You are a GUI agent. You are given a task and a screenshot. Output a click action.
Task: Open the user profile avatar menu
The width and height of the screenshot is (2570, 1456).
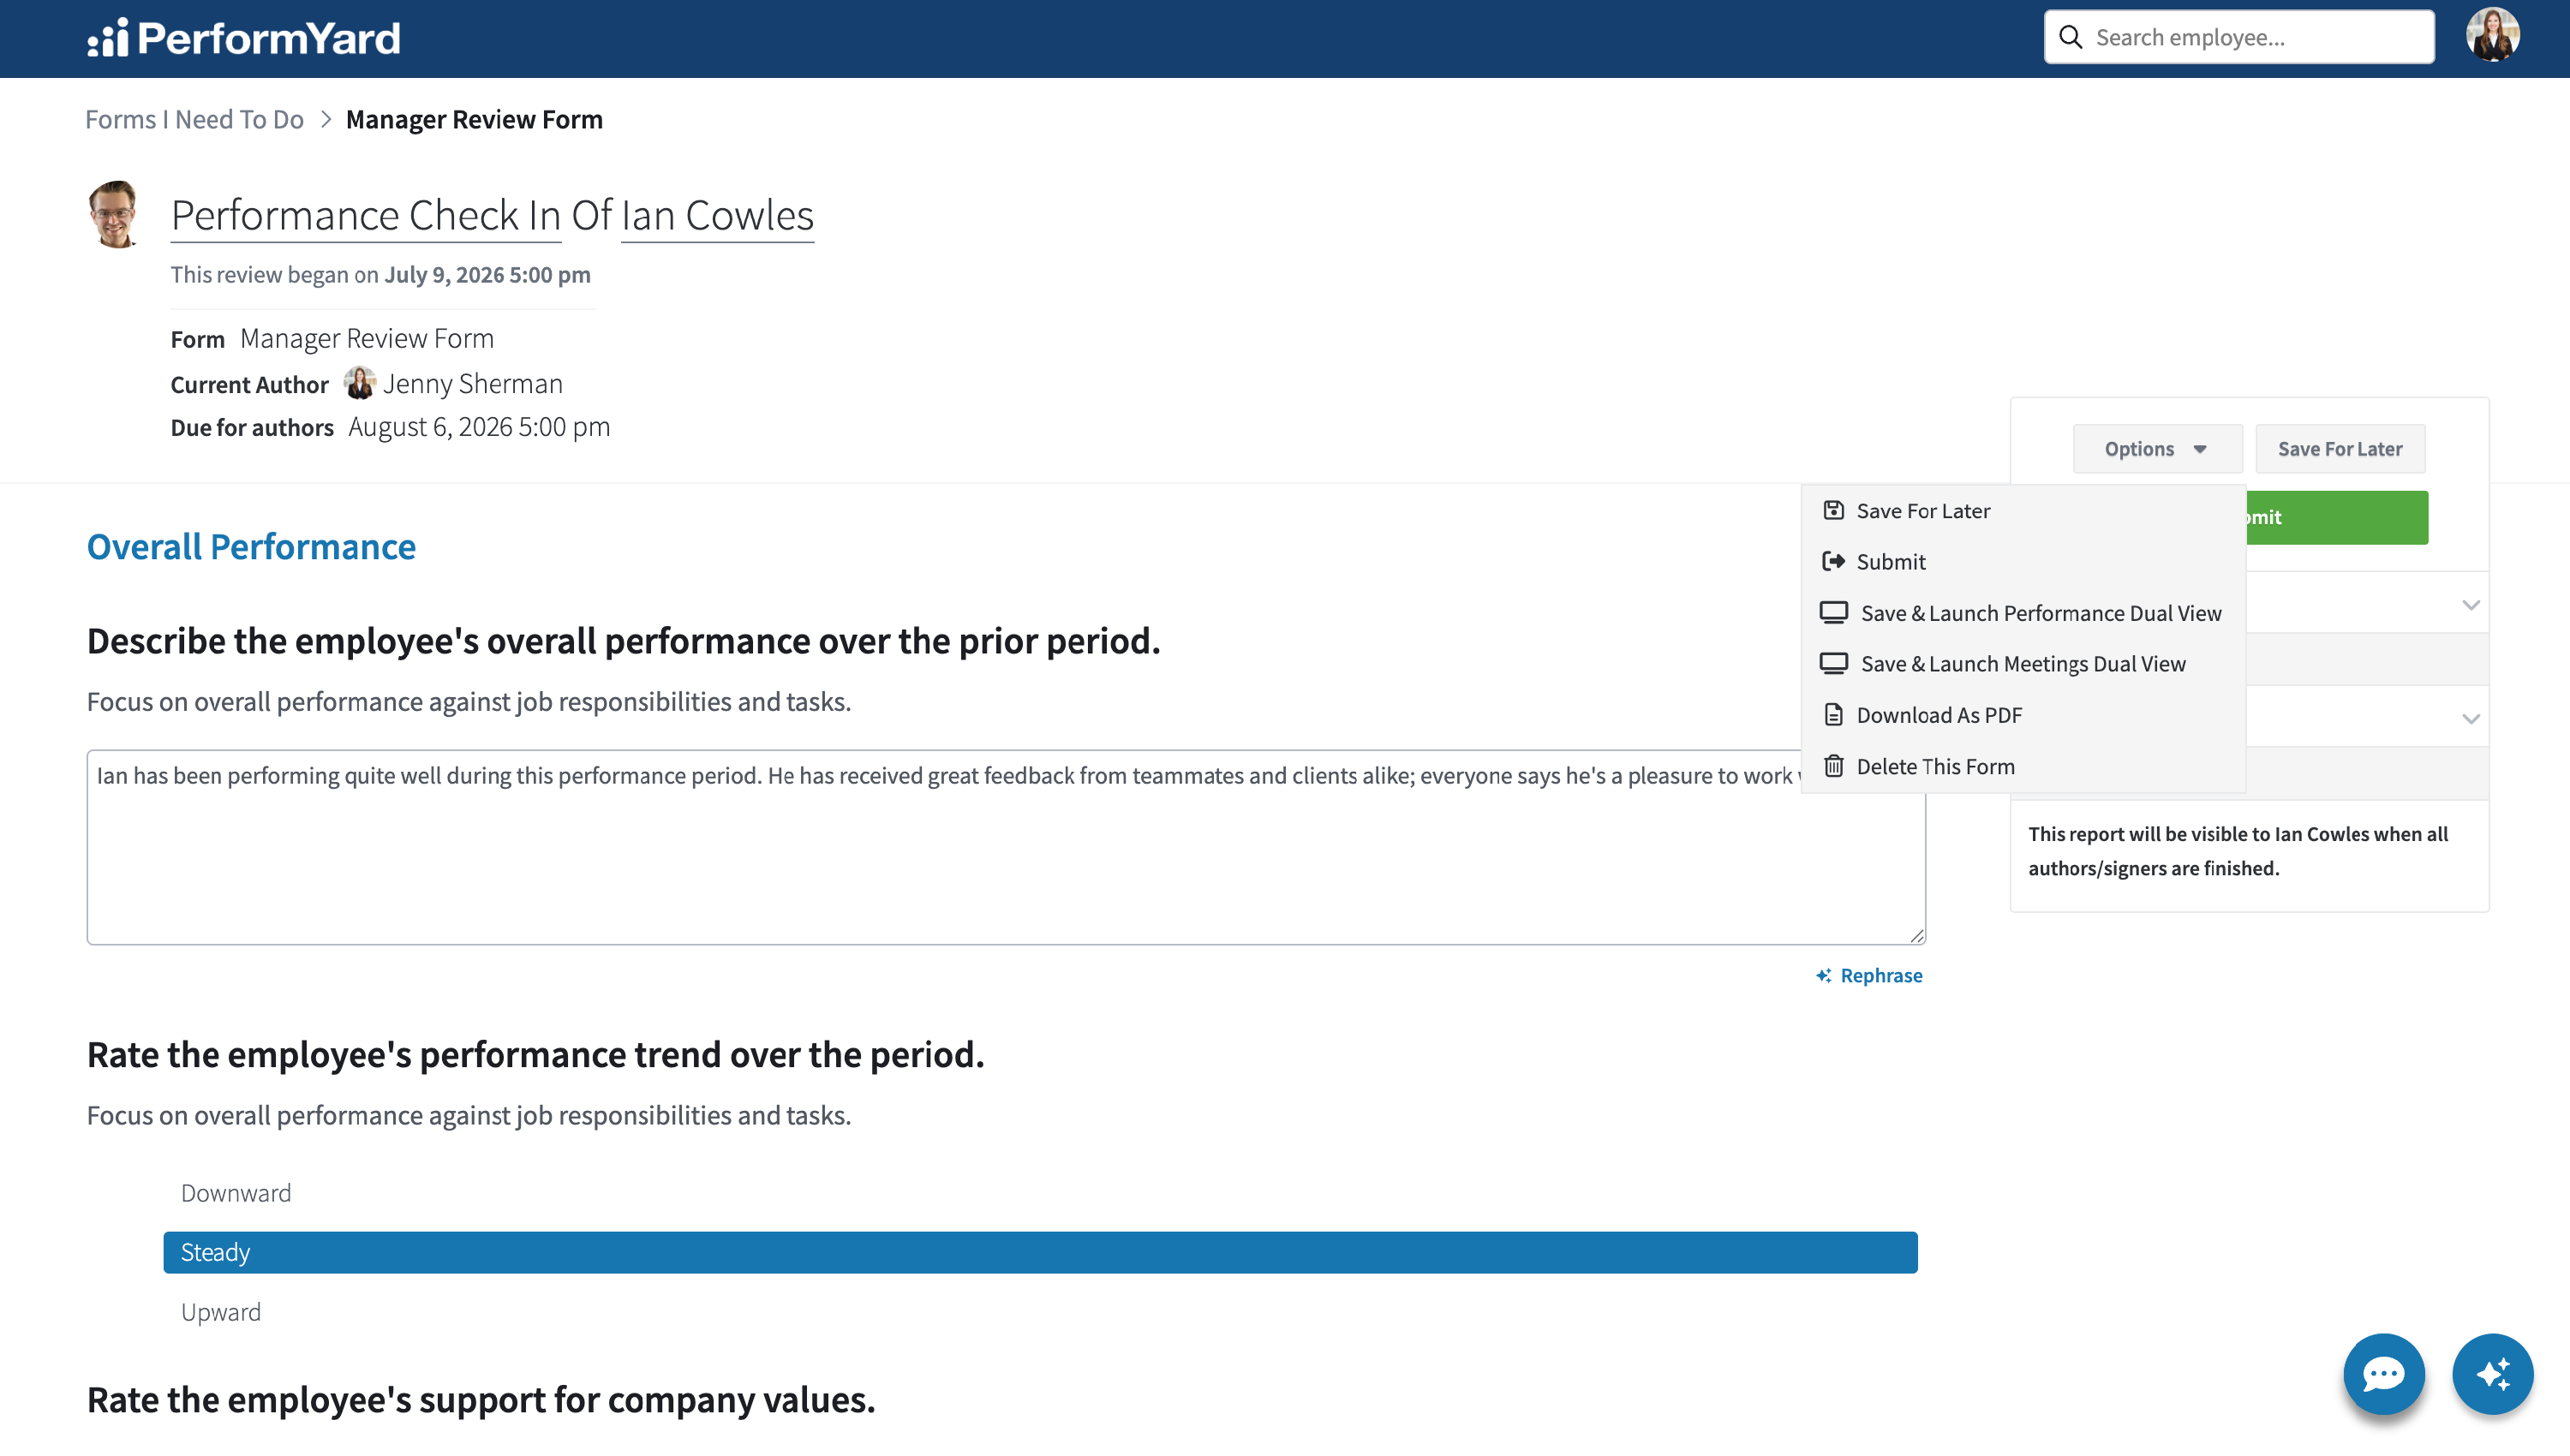click(x=2492, y=36)
